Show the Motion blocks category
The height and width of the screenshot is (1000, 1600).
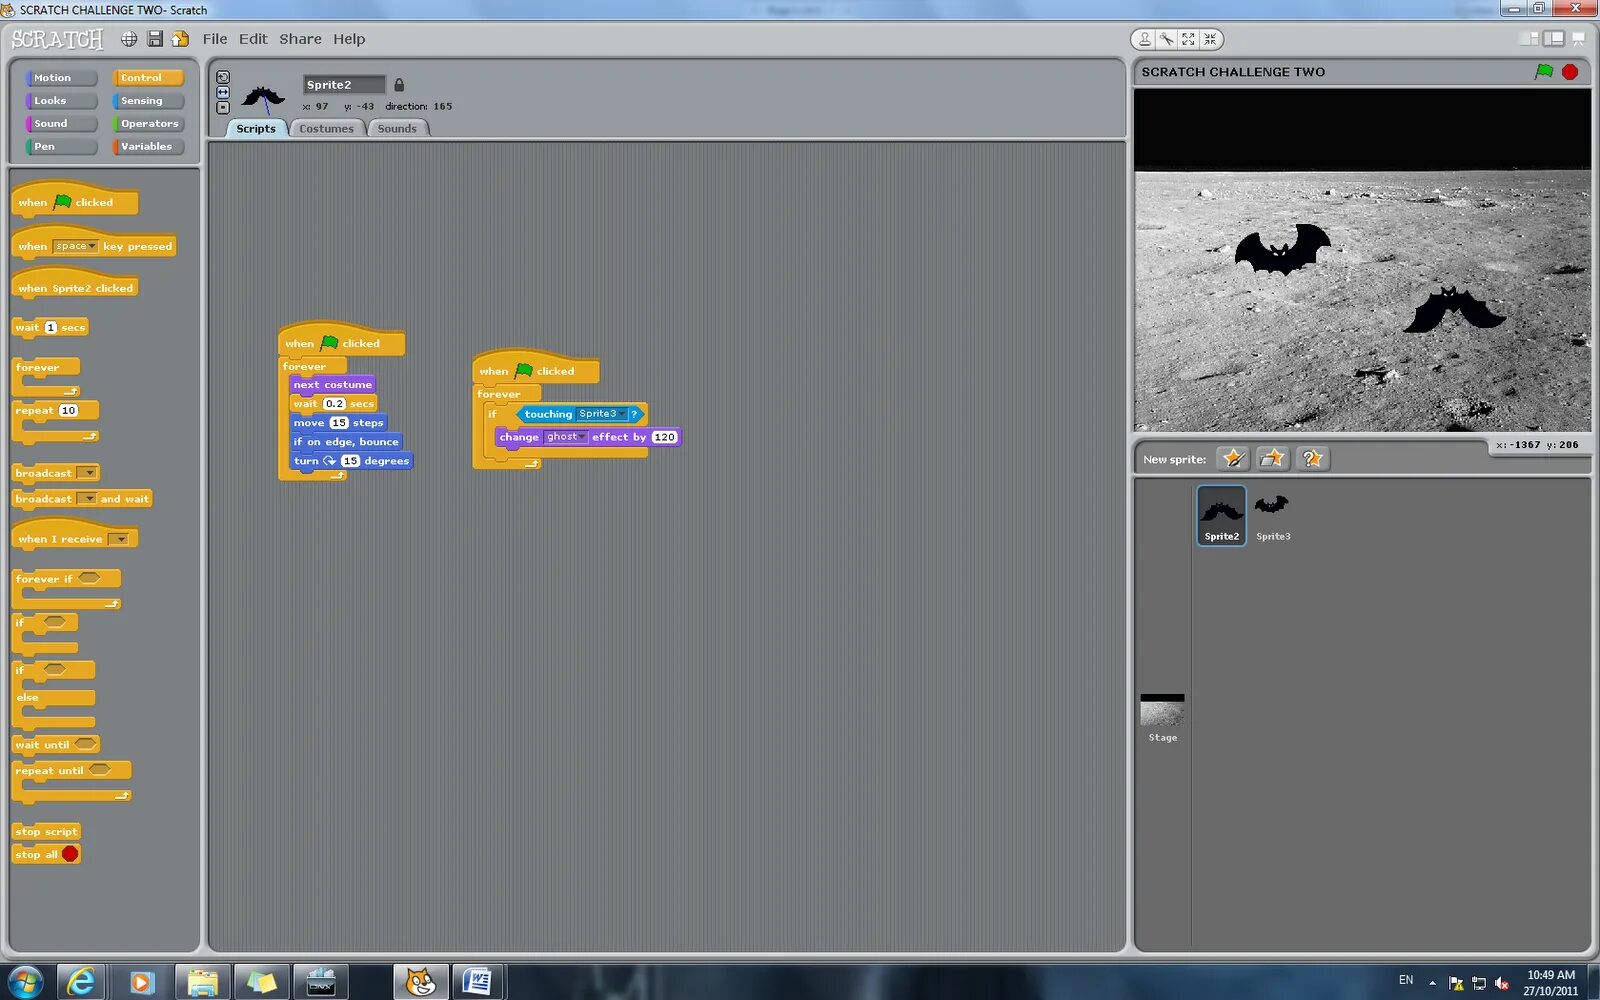tap(61, 78)
